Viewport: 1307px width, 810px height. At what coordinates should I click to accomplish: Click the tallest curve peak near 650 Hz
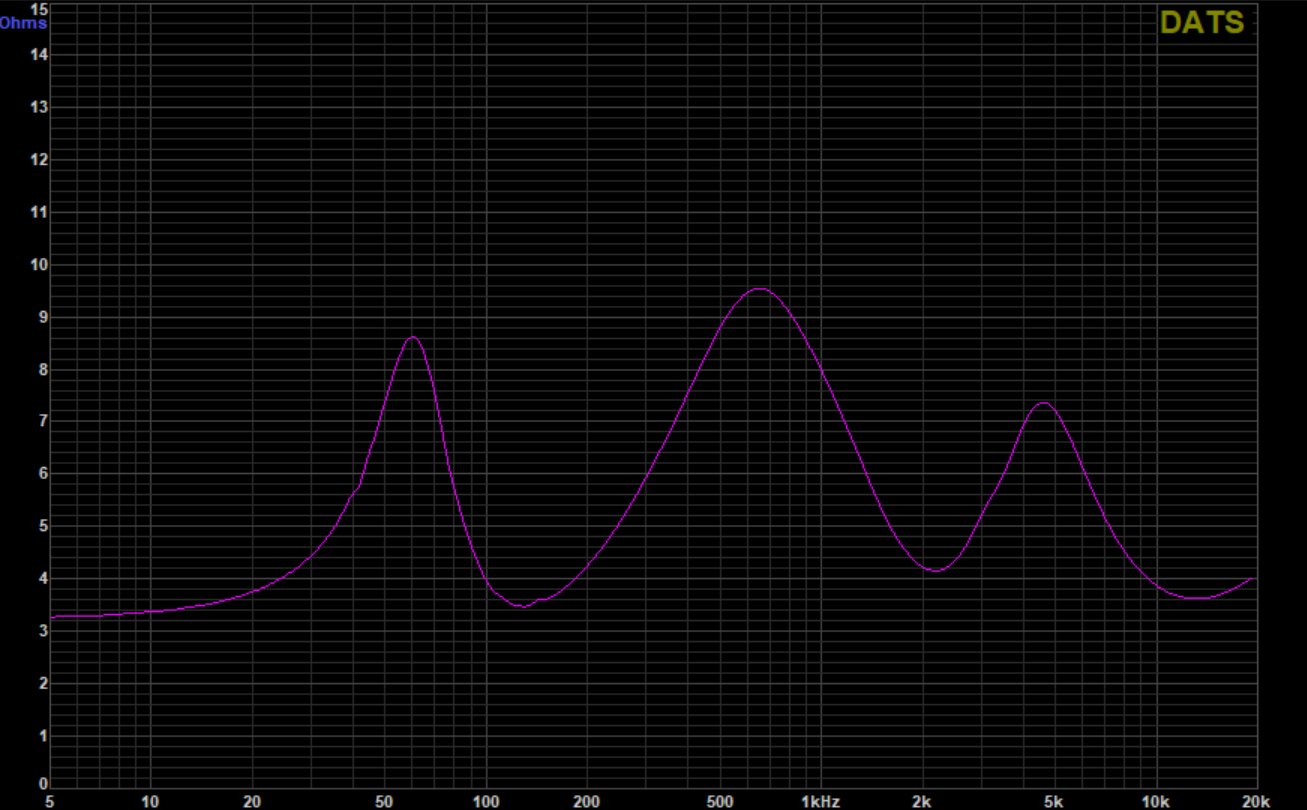pos(760,288)
